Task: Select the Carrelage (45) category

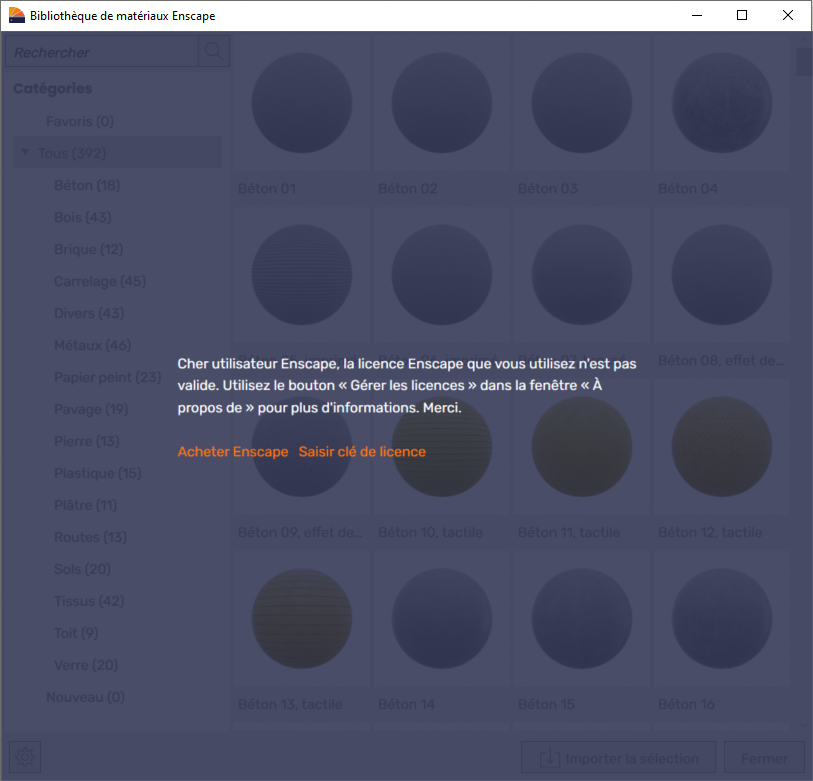Action: coord(100,281)
